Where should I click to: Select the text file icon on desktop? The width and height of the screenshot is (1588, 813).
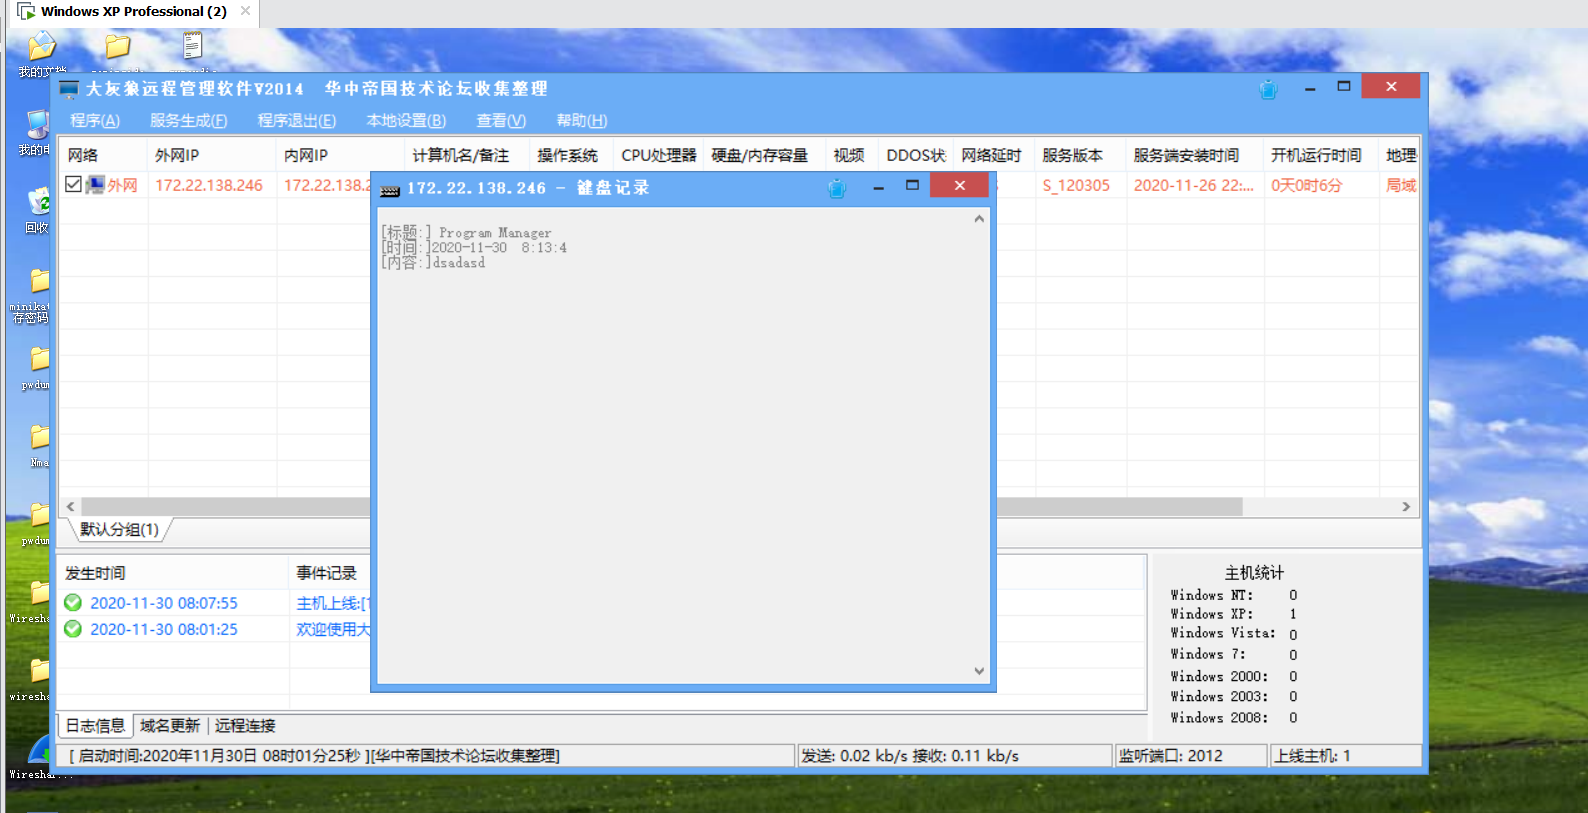[x=193, y=48]
